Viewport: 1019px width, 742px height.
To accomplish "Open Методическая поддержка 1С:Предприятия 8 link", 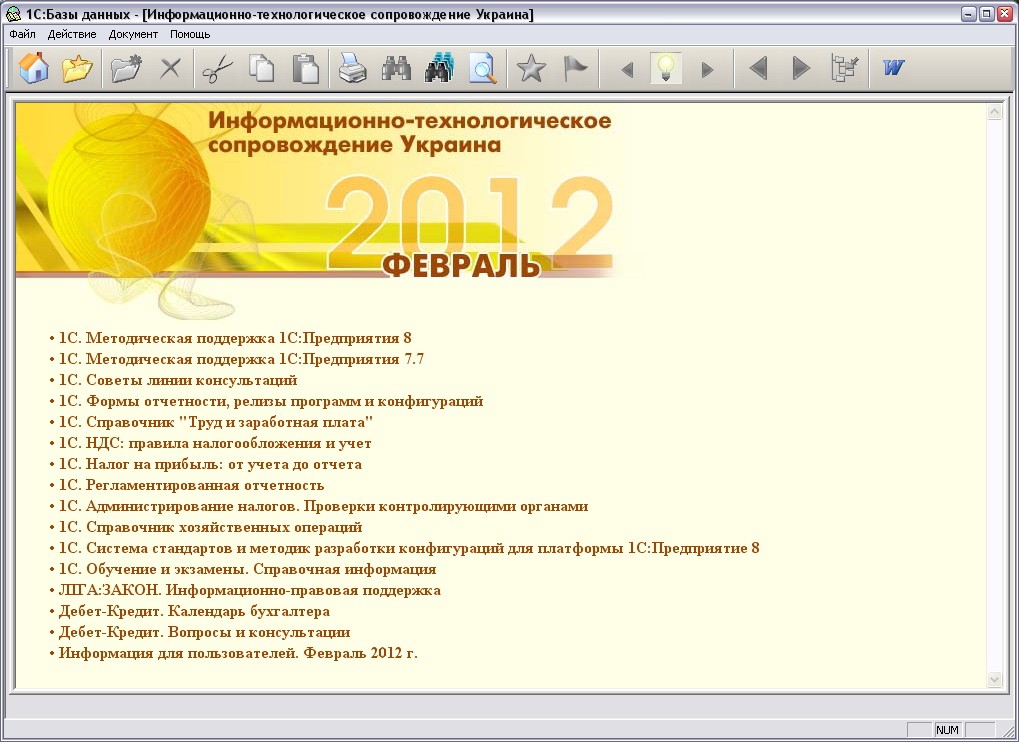I will pyautogui.click(x=235, y=338).
